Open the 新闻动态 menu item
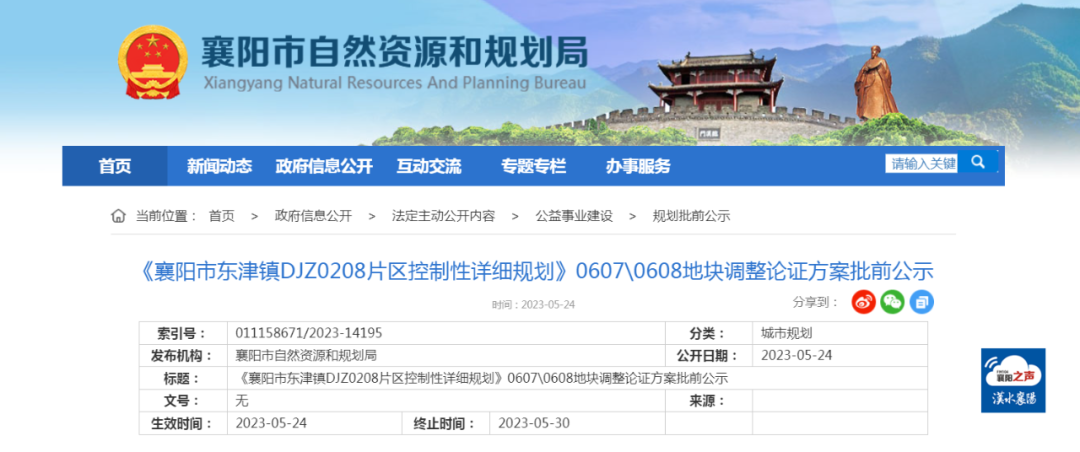1080x452 pixels. point(219,166)
